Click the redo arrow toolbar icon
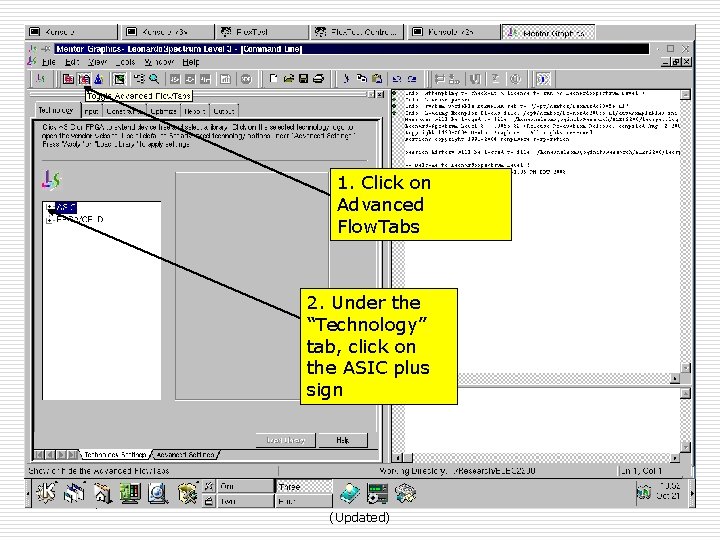This screenshot has height=540, width=720. 412,79
